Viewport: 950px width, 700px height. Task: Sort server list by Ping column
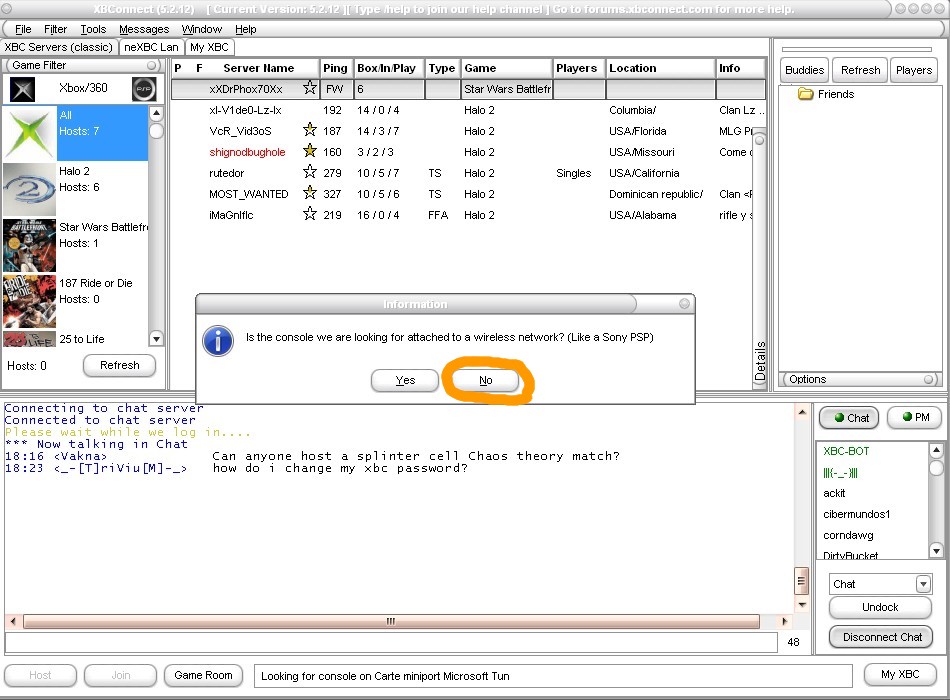[335, 68]
